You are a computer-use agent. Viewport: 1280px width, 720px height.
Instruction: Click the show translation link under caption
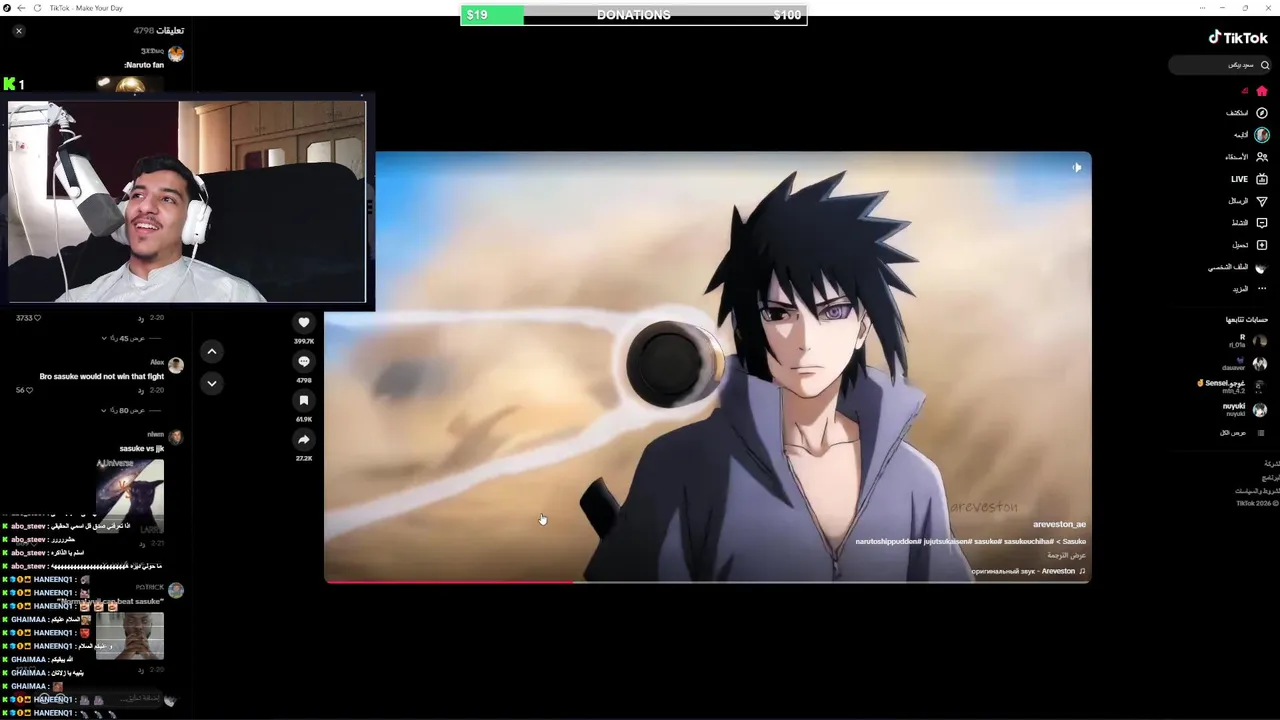point(1067,555)
